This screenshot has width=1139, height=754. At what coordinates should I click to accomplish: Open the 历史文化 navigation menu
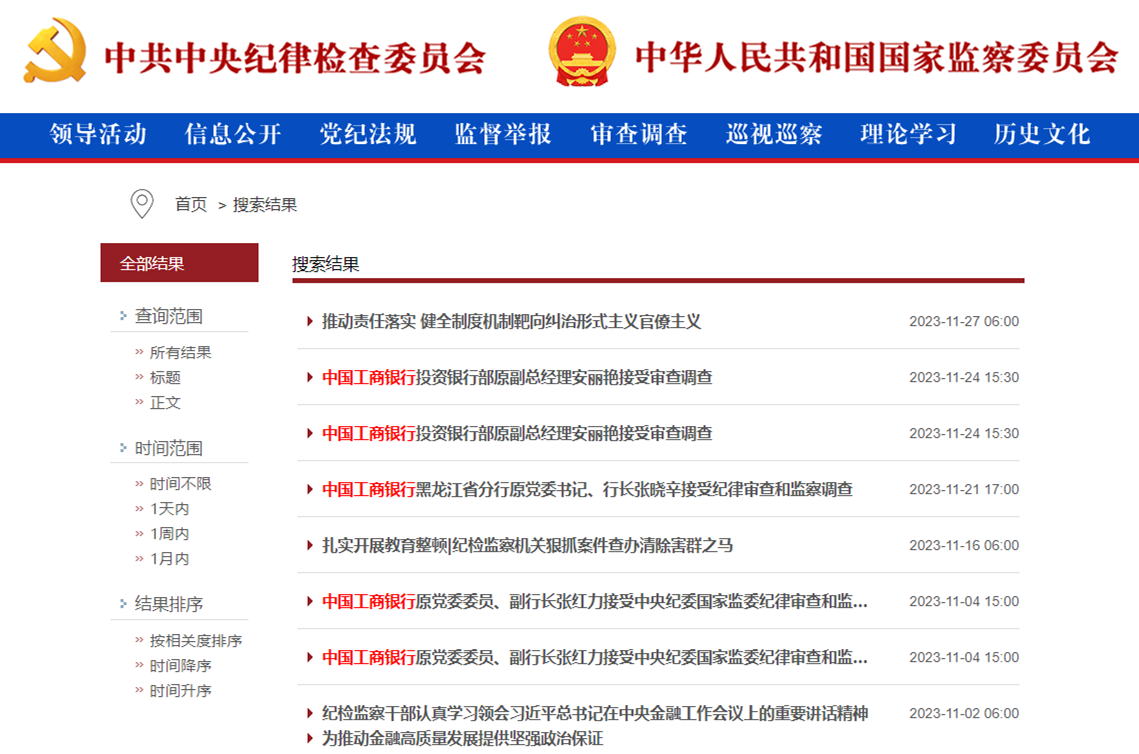coord(1042,134)
